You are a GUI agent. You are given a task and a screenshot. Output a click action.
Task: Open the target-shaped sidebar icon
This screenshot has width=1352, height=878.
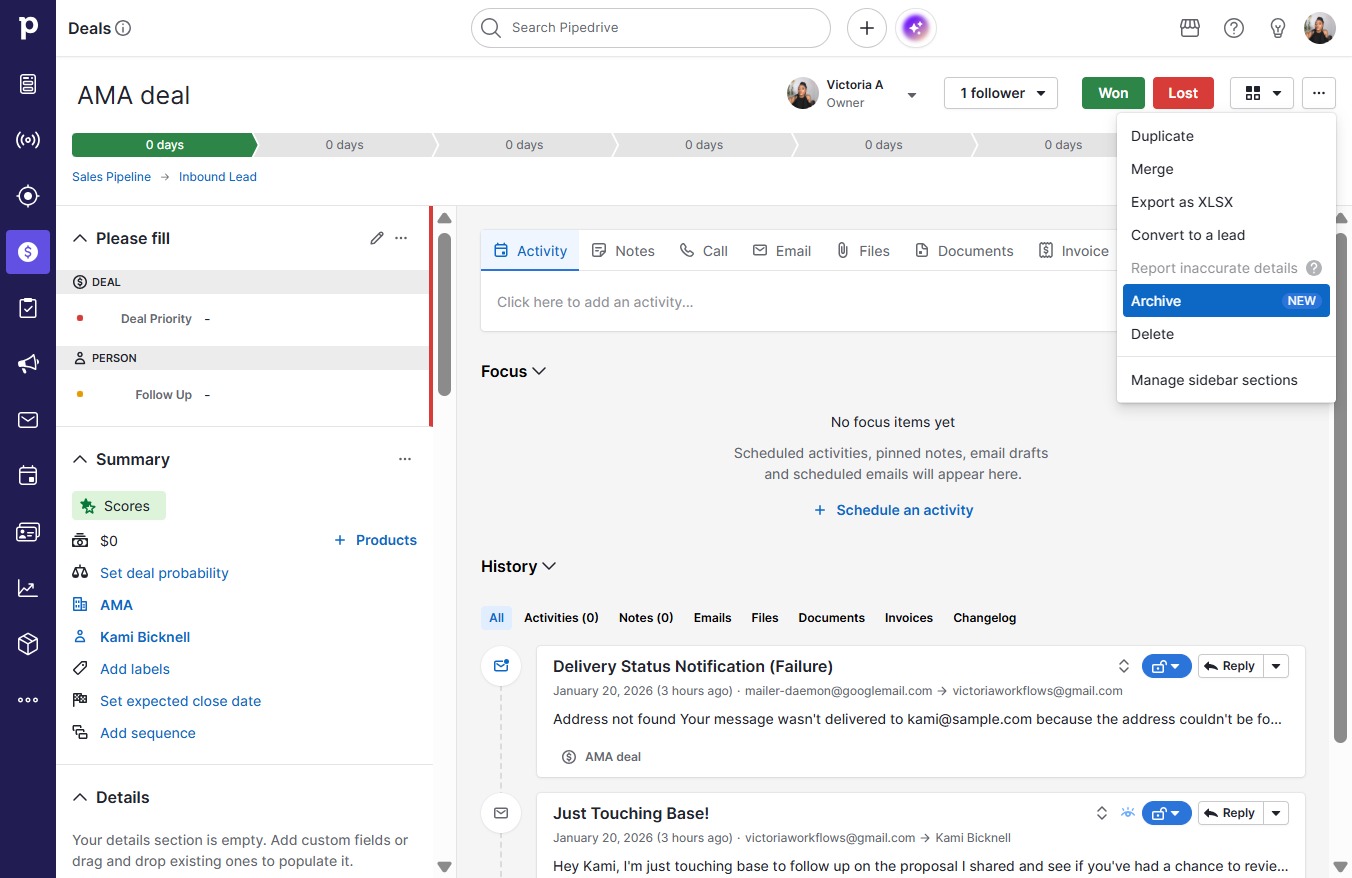28,196
